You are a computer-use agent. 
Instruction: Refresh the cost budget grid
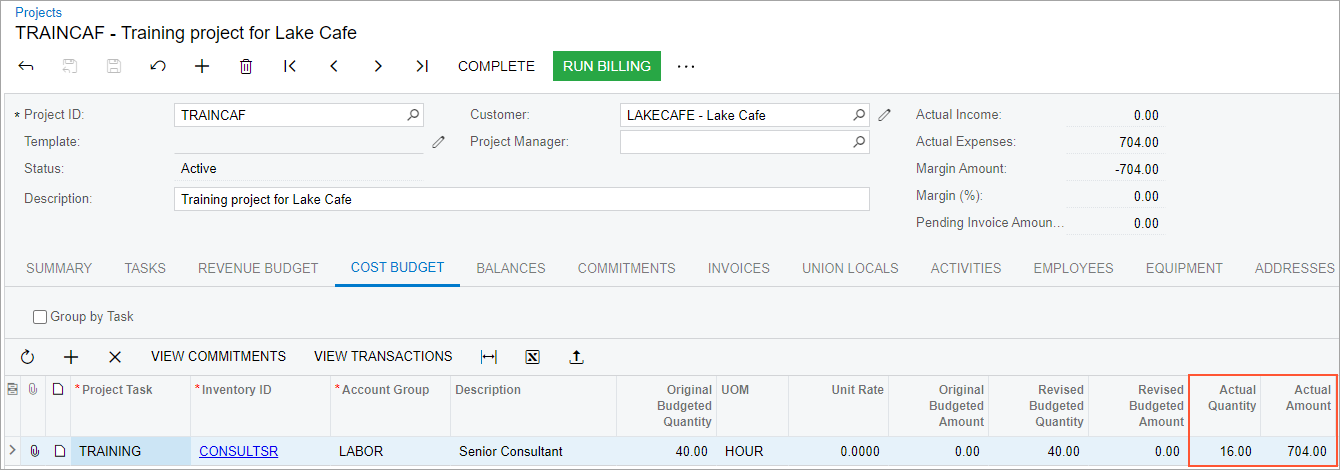click(27, 357)
